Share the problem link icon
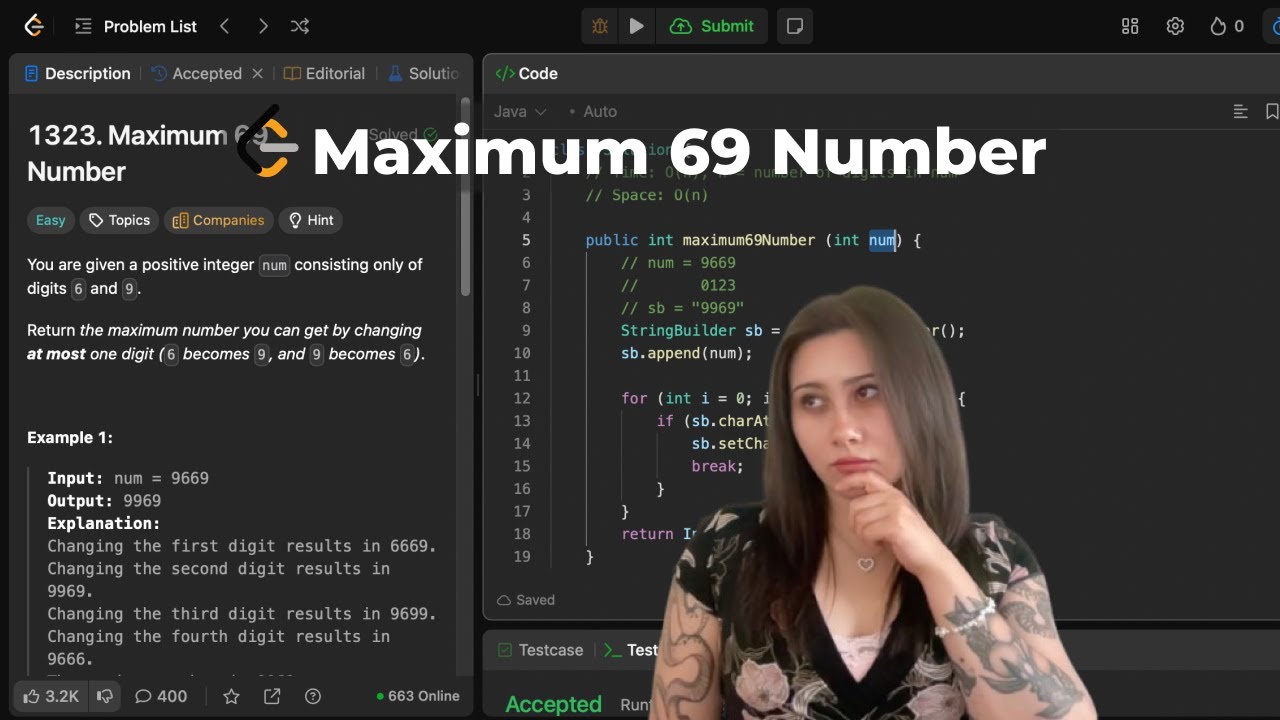Screen dimensions: 1280x720 click(x=272, y=696)
